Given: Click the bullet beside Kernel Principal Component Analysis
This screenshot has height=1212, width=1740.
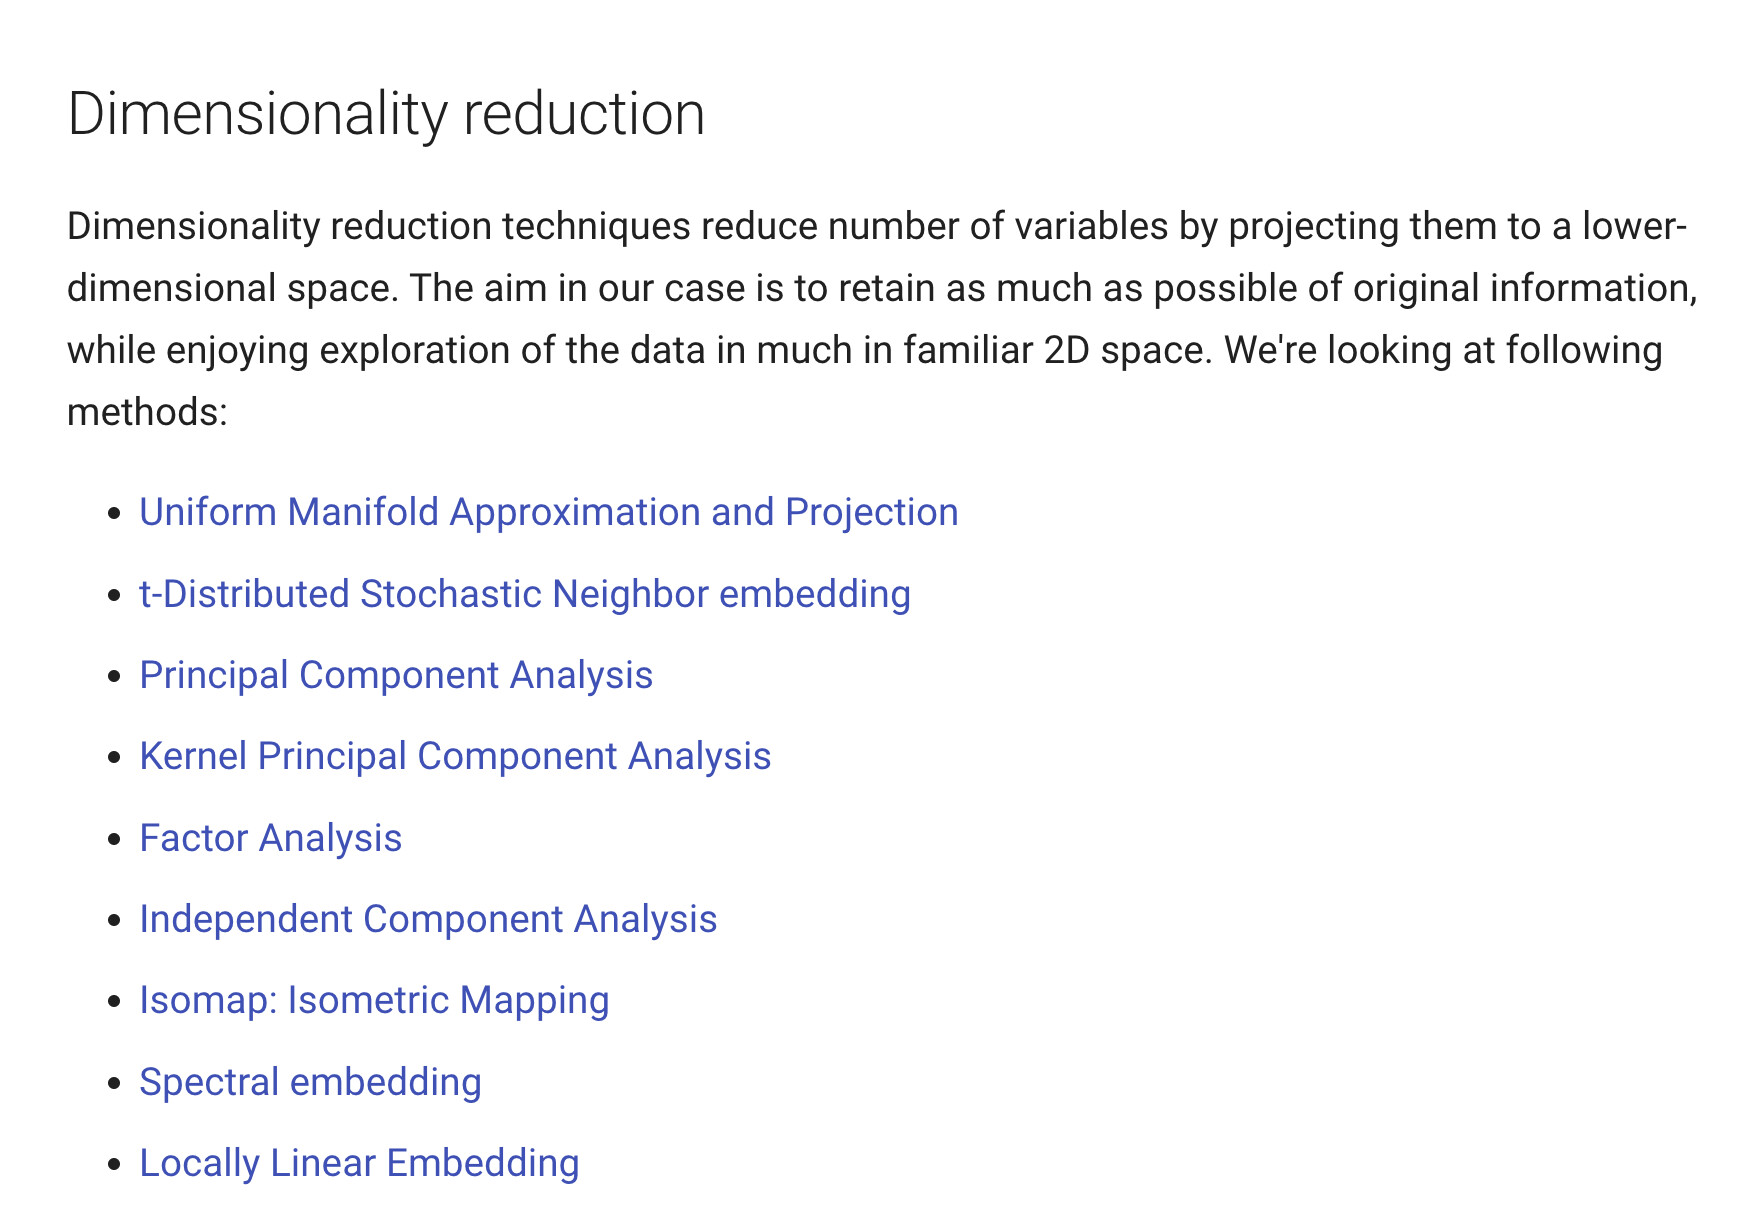Looking at the screenshot, I should (x=115, y=758).
